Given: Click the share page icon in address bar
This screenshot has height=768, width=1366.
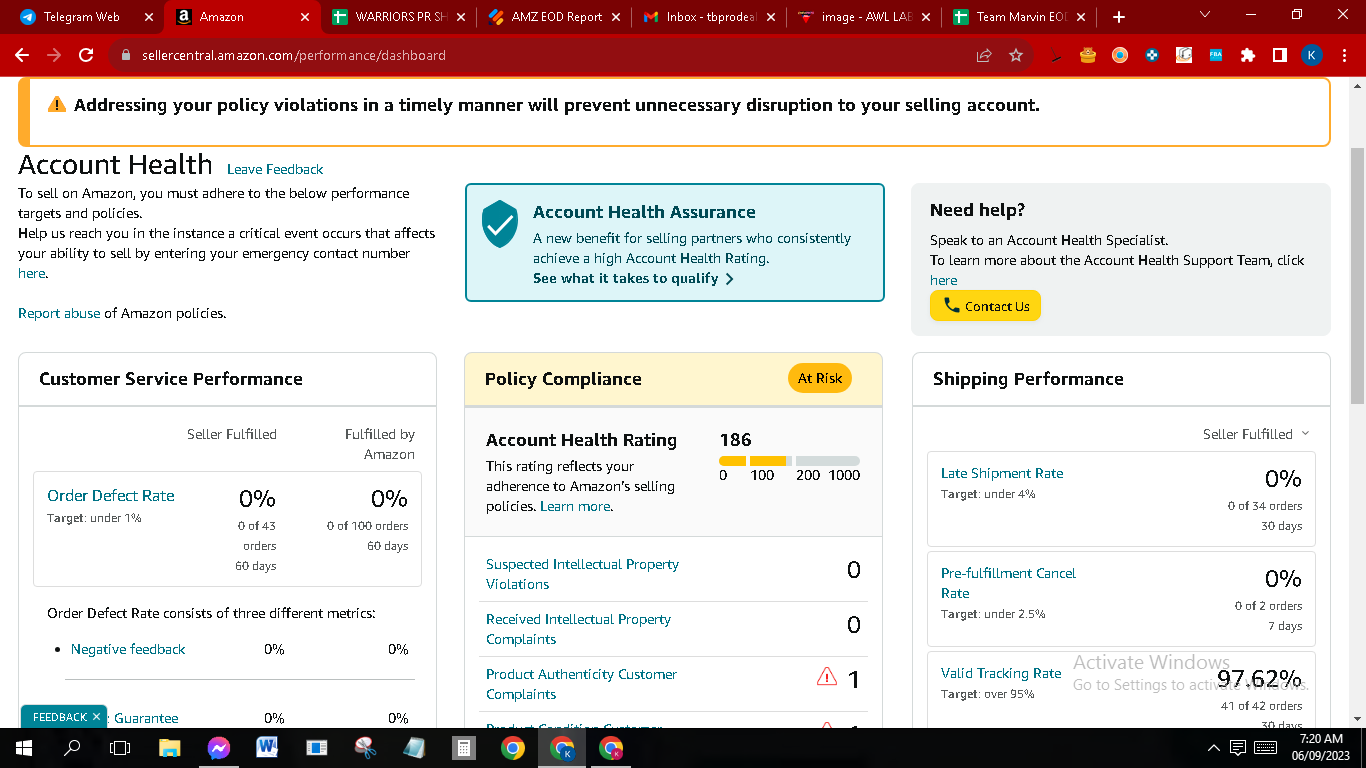Looking at the screenshot, I should 984,56.
